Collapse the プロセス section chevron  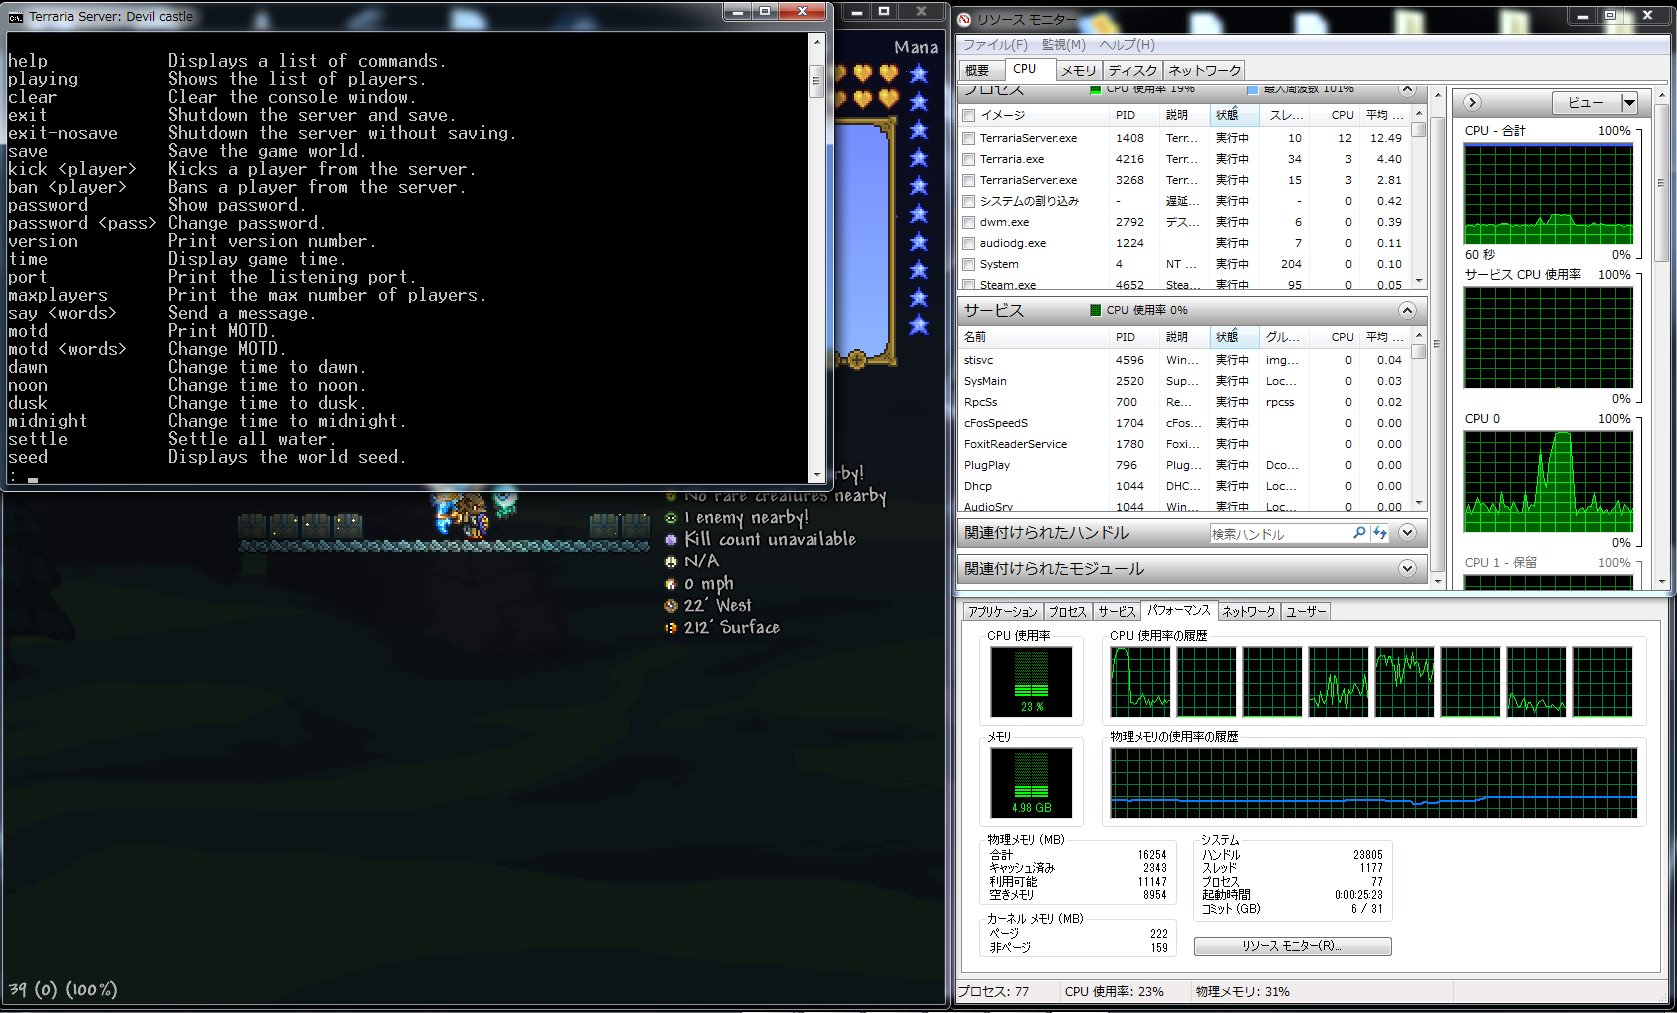click(1407, 90)
